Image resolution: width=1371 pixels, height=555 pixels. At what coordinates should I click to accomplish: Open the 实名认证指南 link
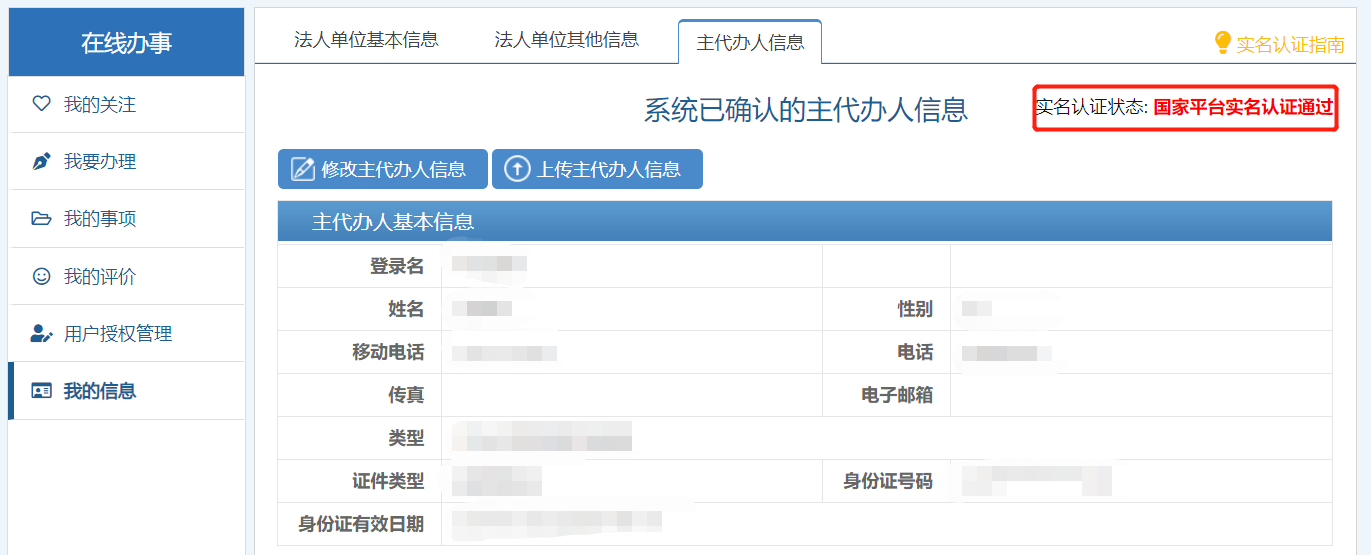pyautogui.click(x=1290, y=44)
